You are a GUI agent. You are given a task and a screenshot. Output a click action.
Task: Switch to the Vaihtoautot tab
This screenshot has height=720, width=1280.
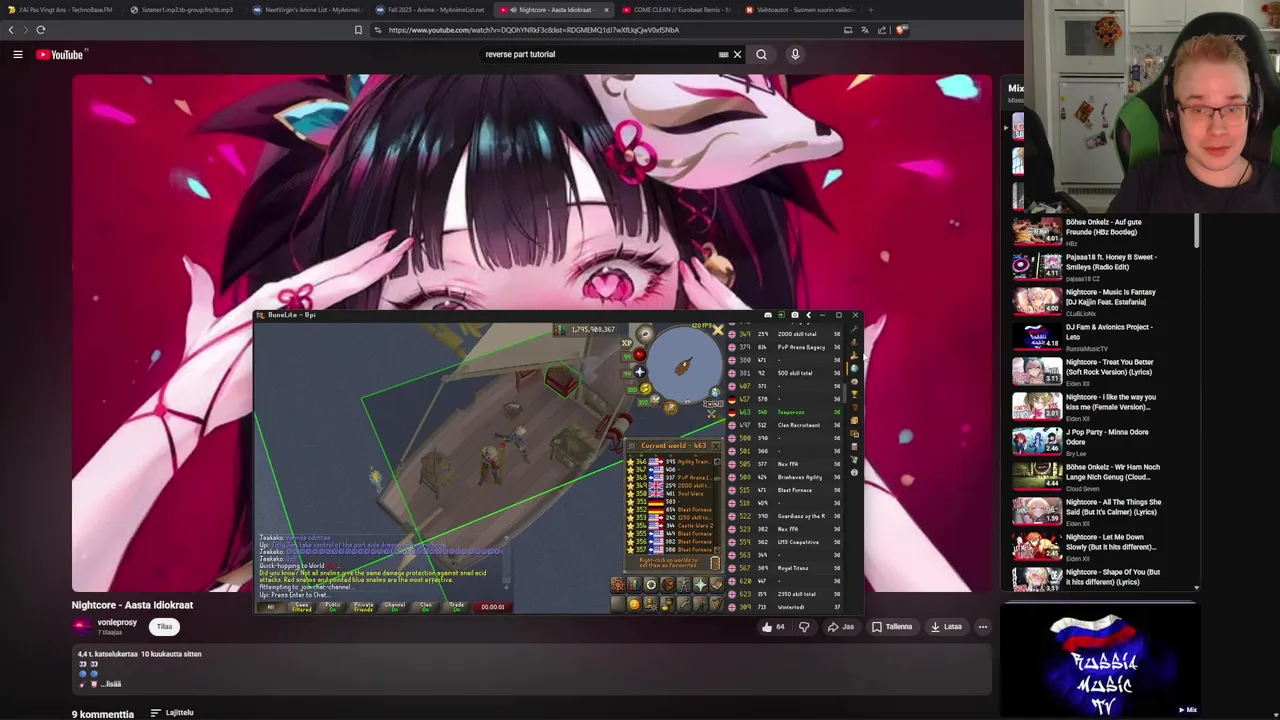pos(800,10)
